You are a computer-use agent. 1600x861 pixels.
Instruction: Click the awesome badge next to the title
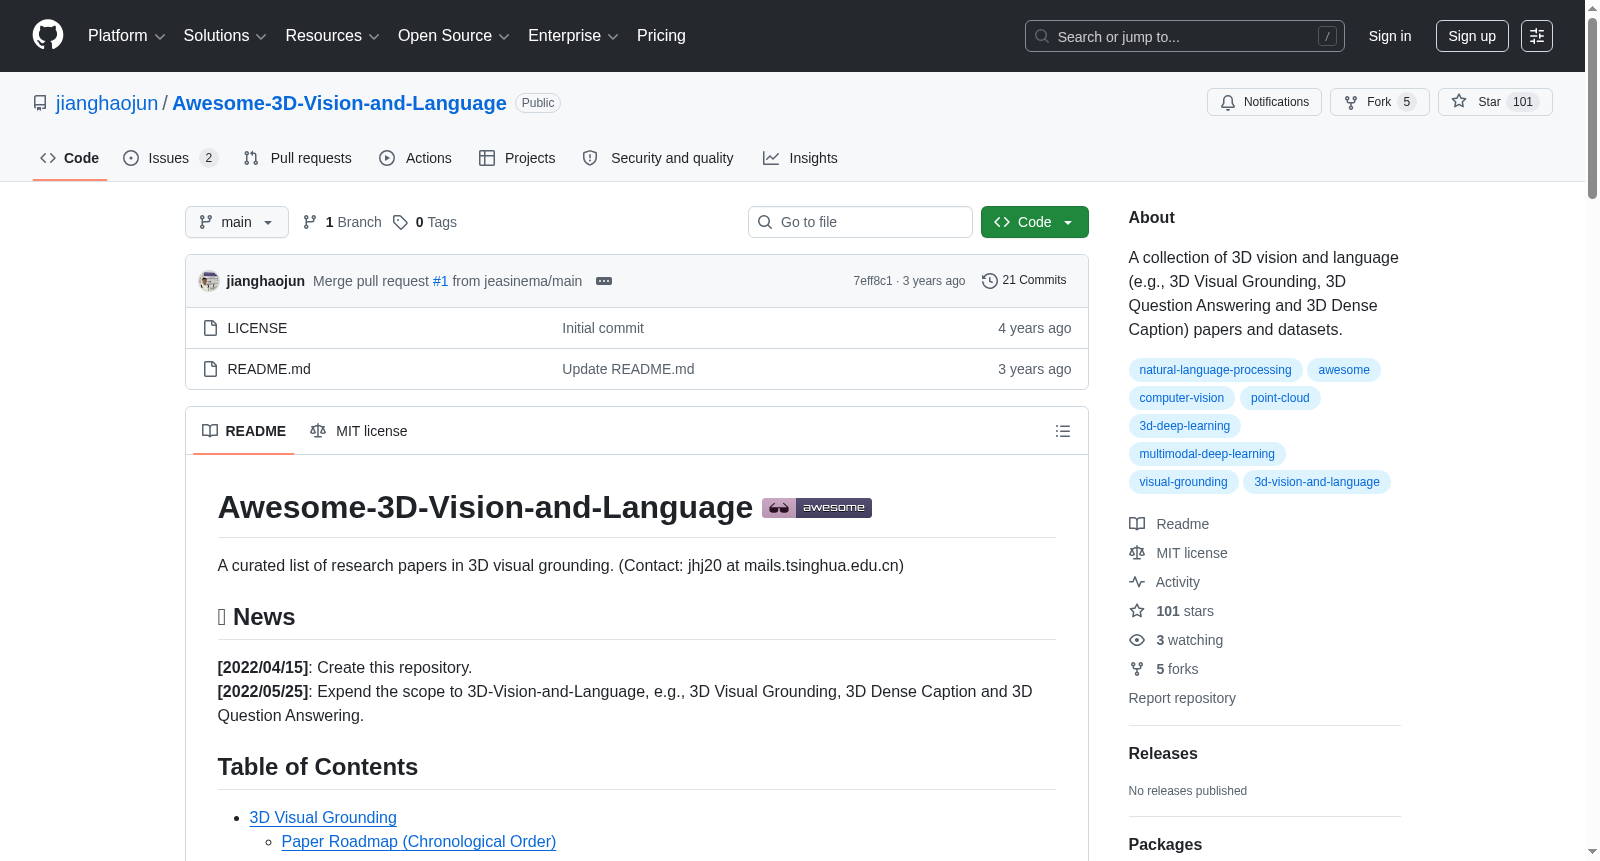click(817, 508)
